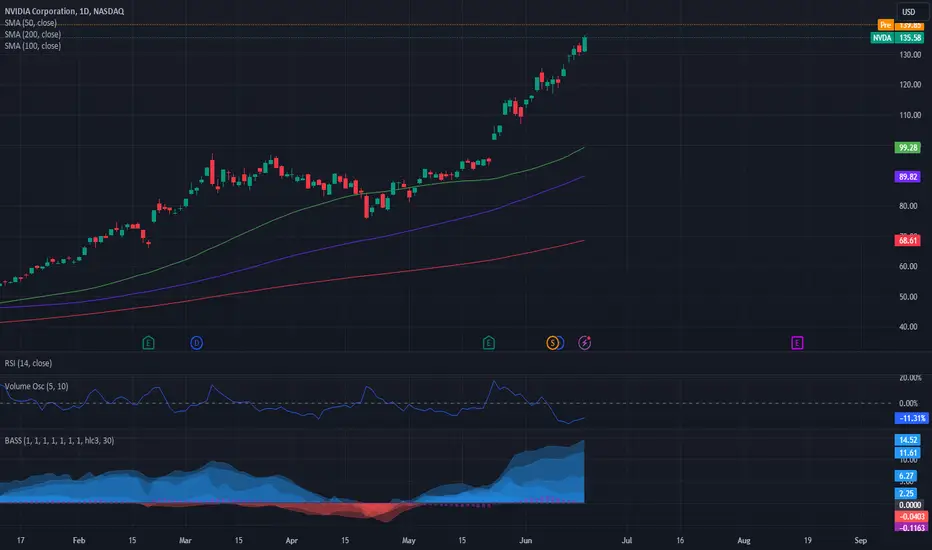The height and width of the screenshot is (550, 932).
Task: Click the 50.00 price axis label
Action: click(908, 297)
